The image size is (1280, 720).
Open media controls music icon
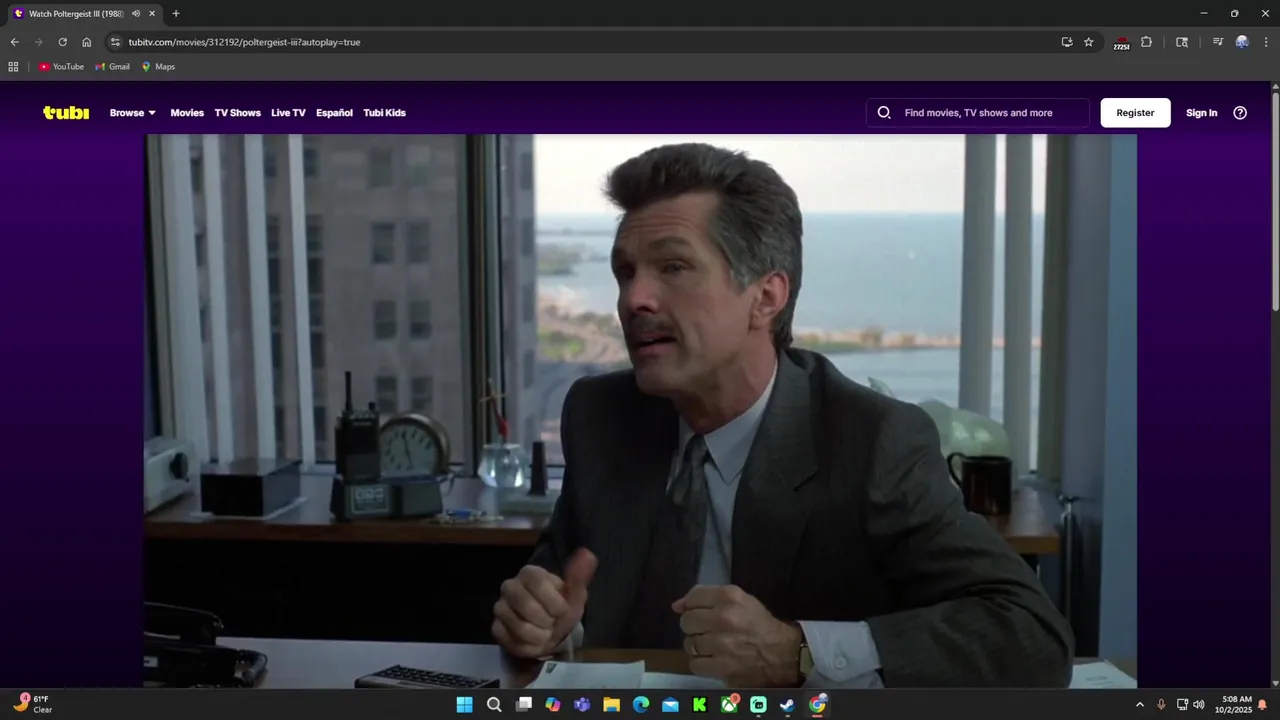click(1217, 42)
